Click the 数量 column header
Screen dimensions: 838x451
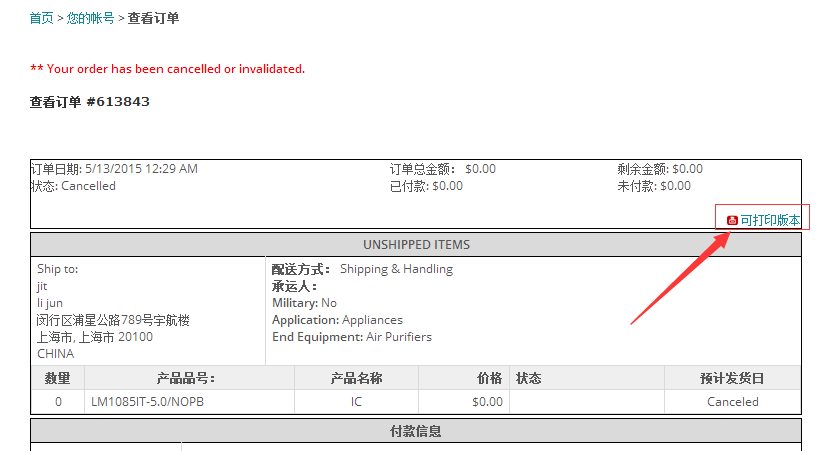tap(58, 379)
